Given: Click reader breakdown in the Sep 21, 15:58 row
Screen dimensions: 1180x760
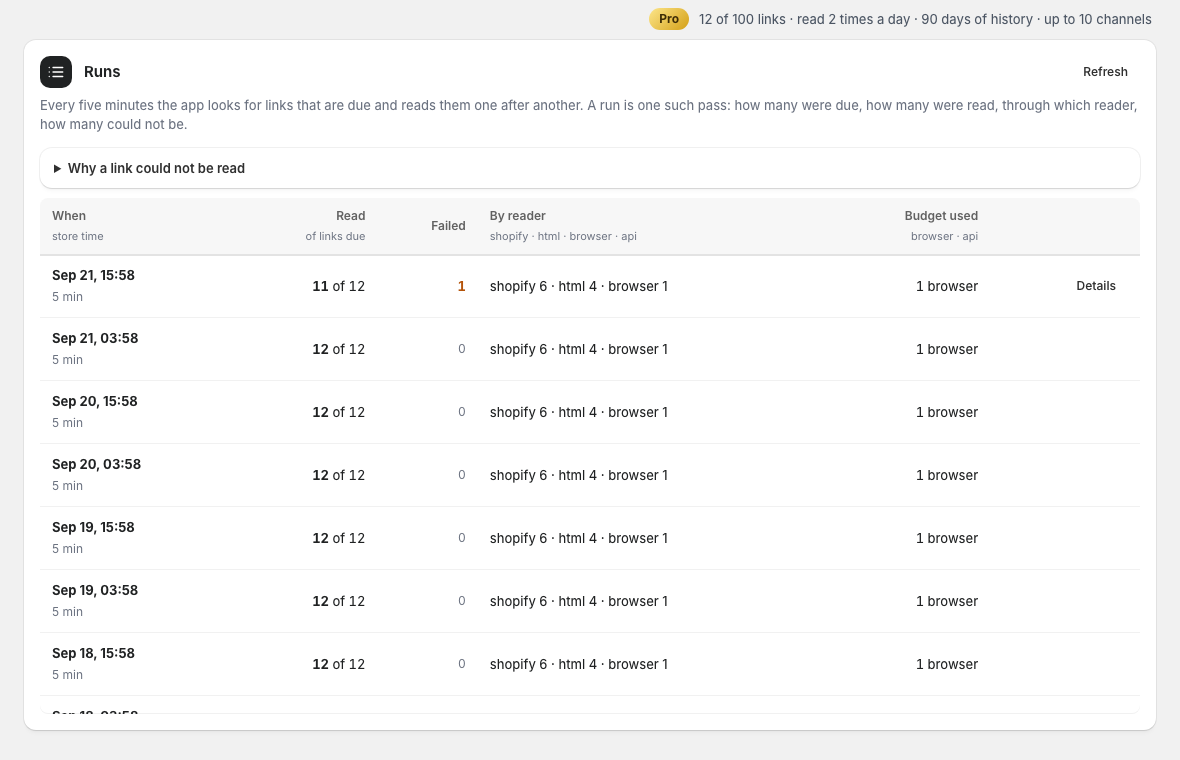Looking at the screenshot, I should click(x=579, y=287).
